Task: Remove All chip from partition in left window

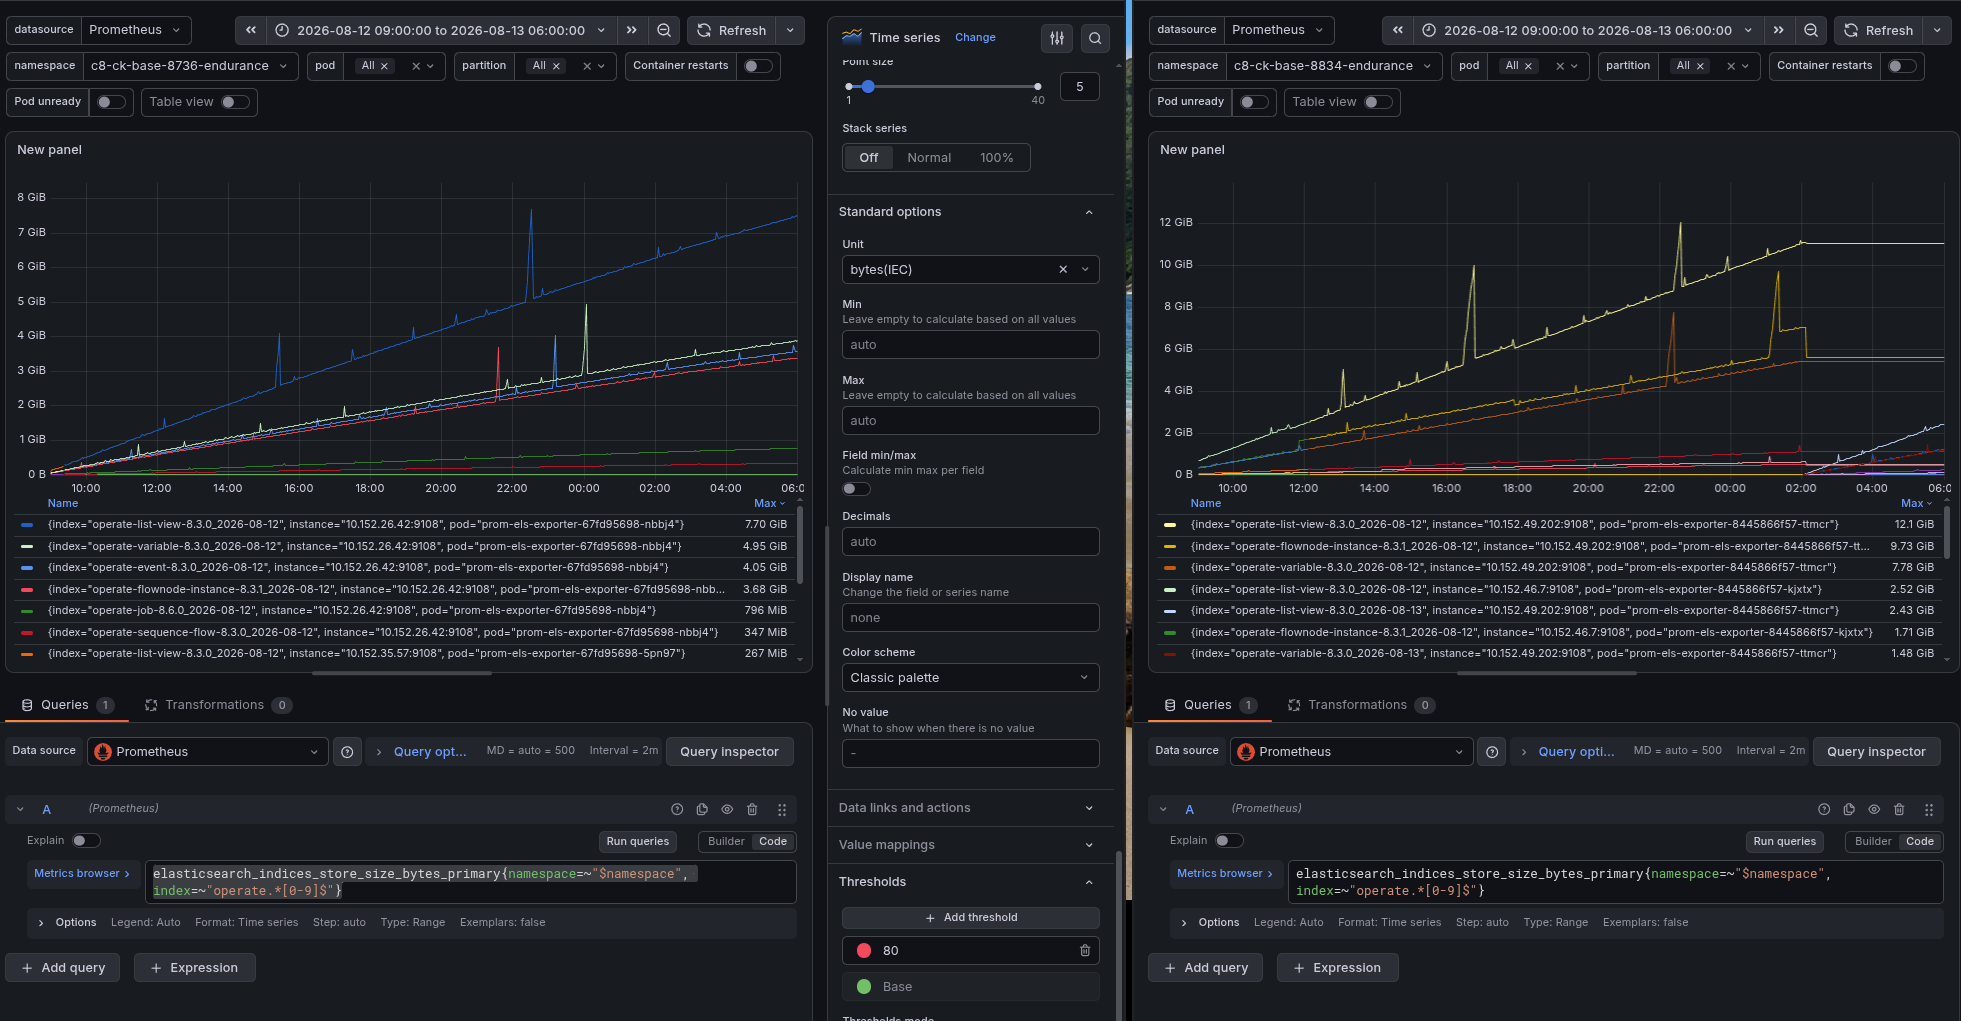Action: pyautogui.click(x=557, y=66)
